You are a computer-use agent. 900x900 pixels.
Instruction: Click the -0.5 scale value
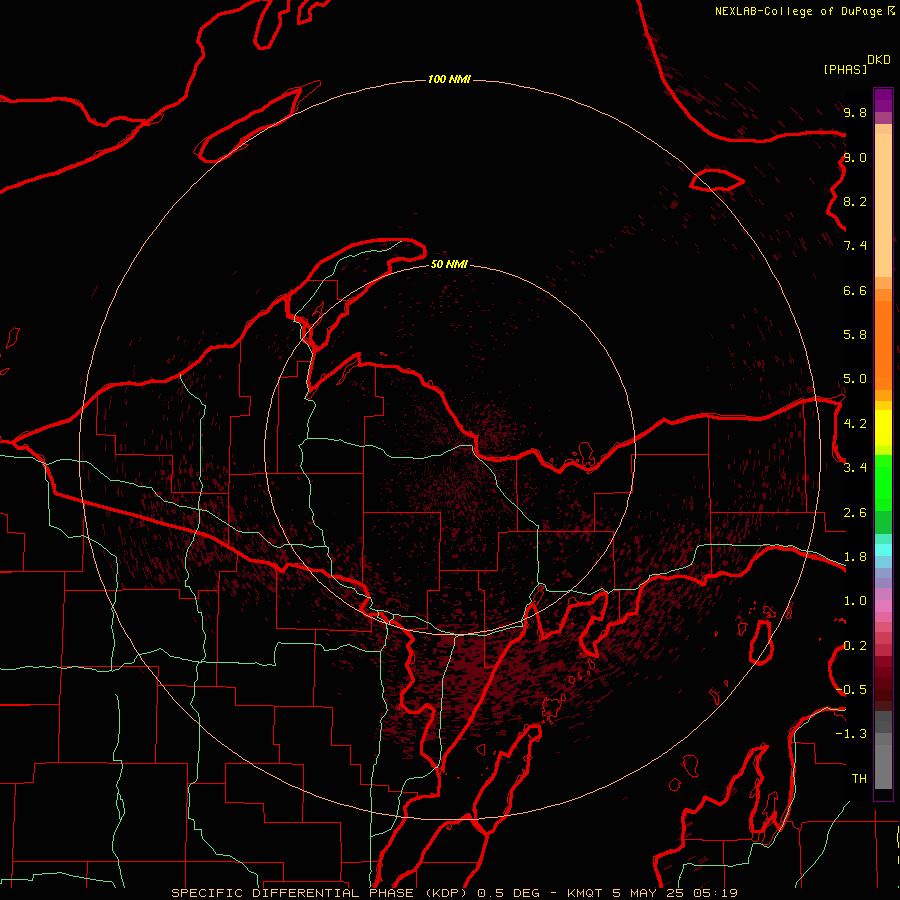851,690
